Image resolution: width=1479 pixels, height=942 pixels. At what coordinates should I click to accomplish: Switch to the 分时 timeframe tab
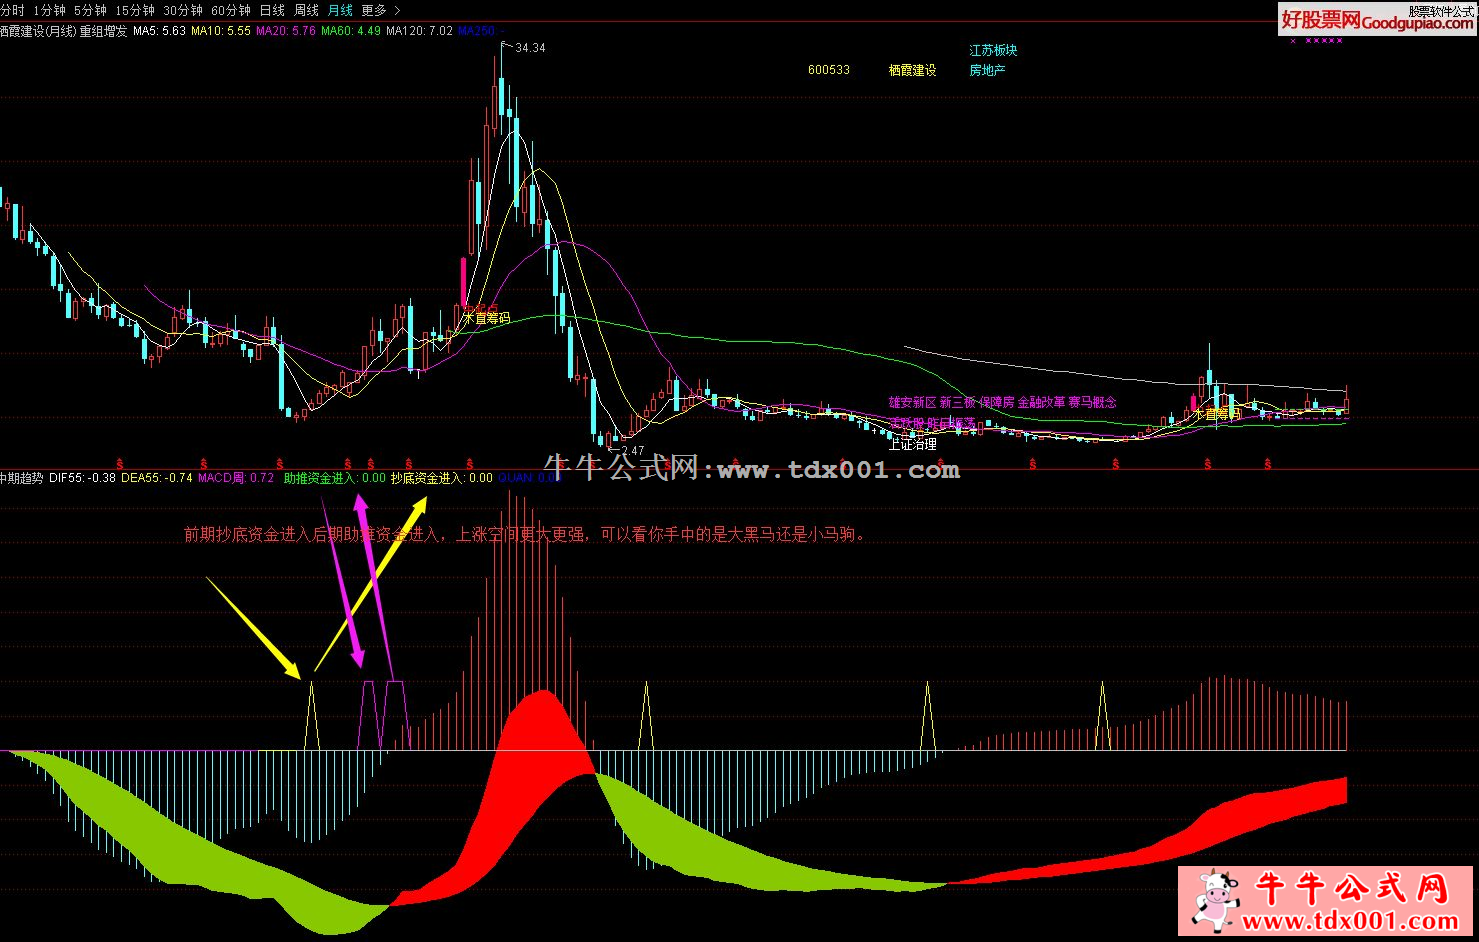click(12, 10)
